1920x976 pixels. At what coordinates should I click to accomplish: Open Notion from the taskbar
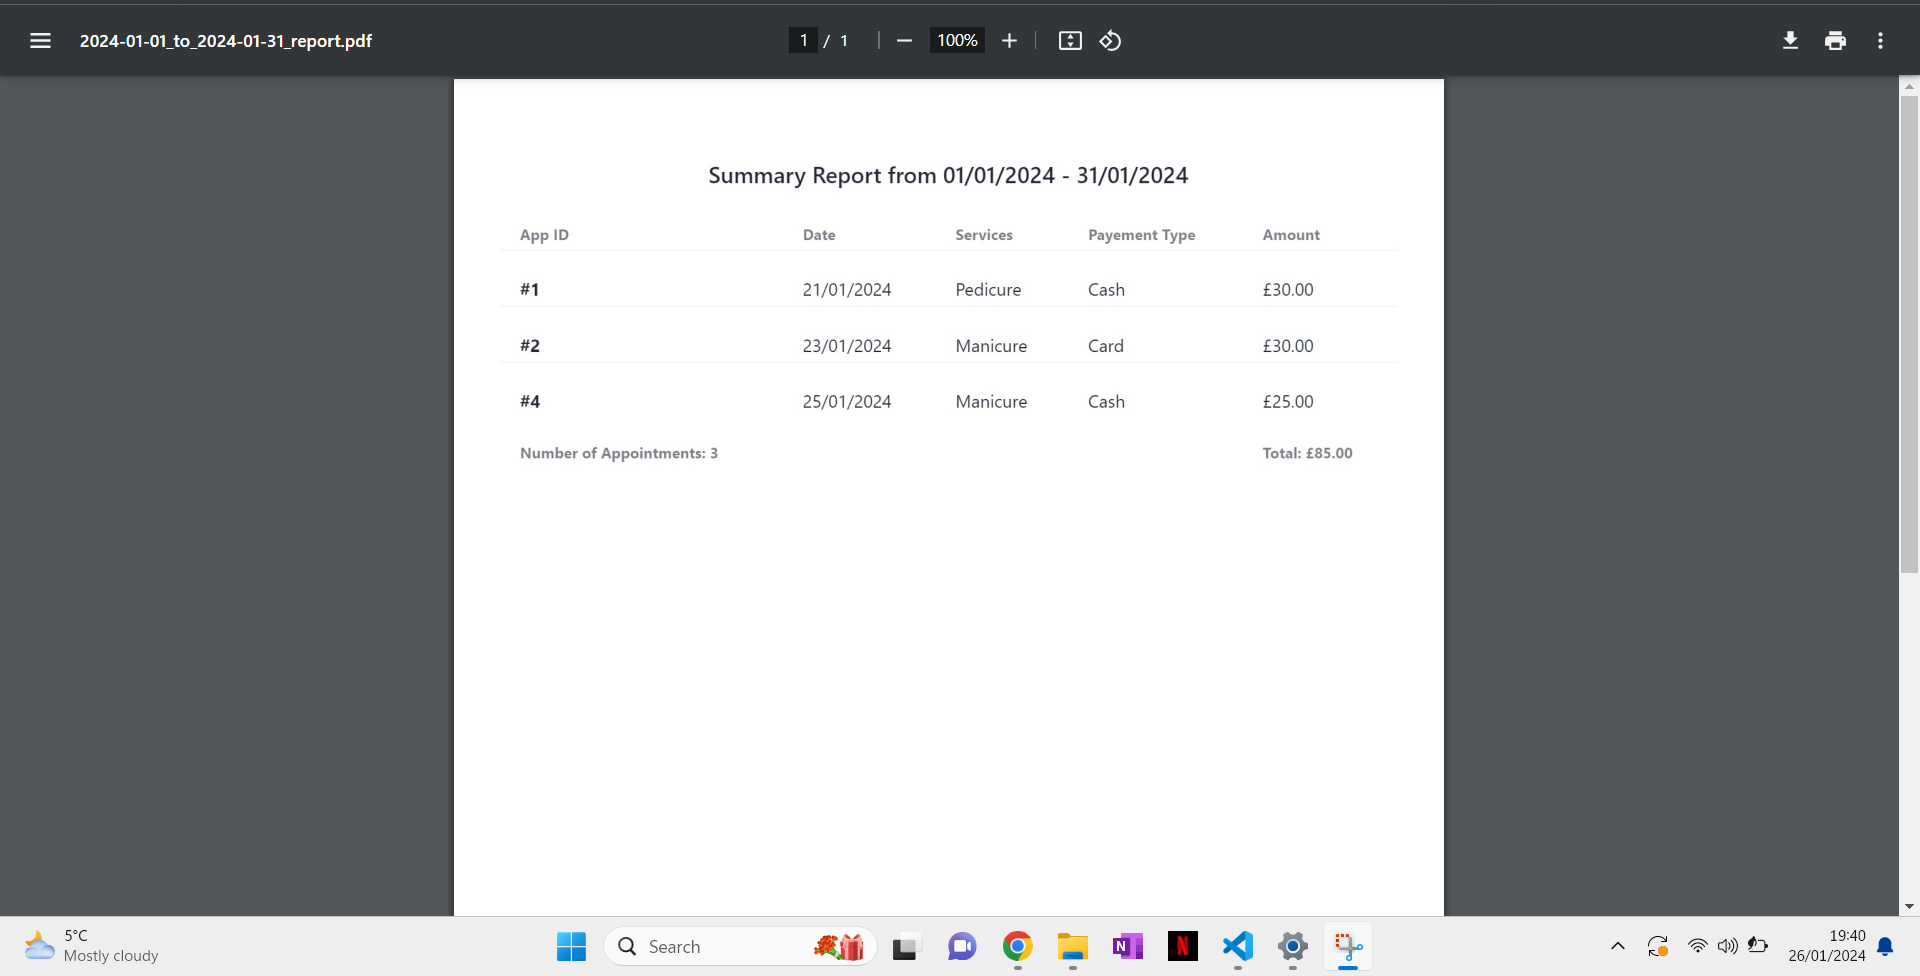pos(1127,946)
